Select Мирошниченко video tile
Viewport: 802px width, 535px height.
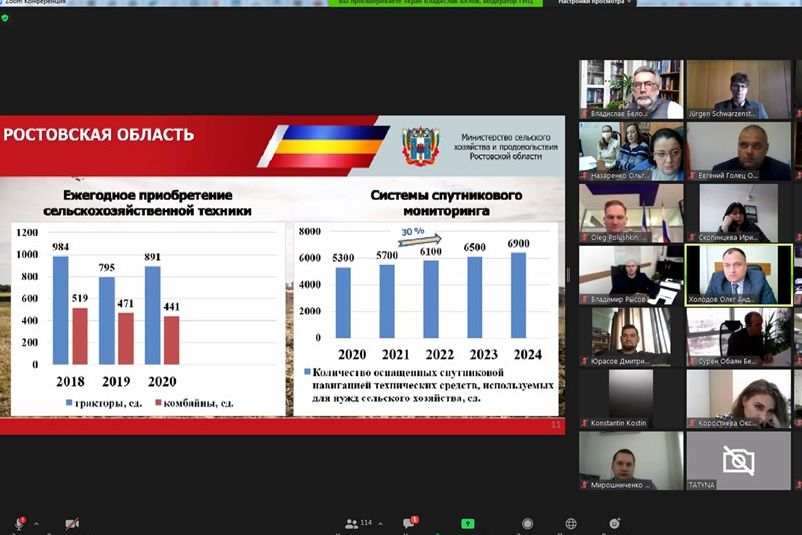click(x=631, y=461)
